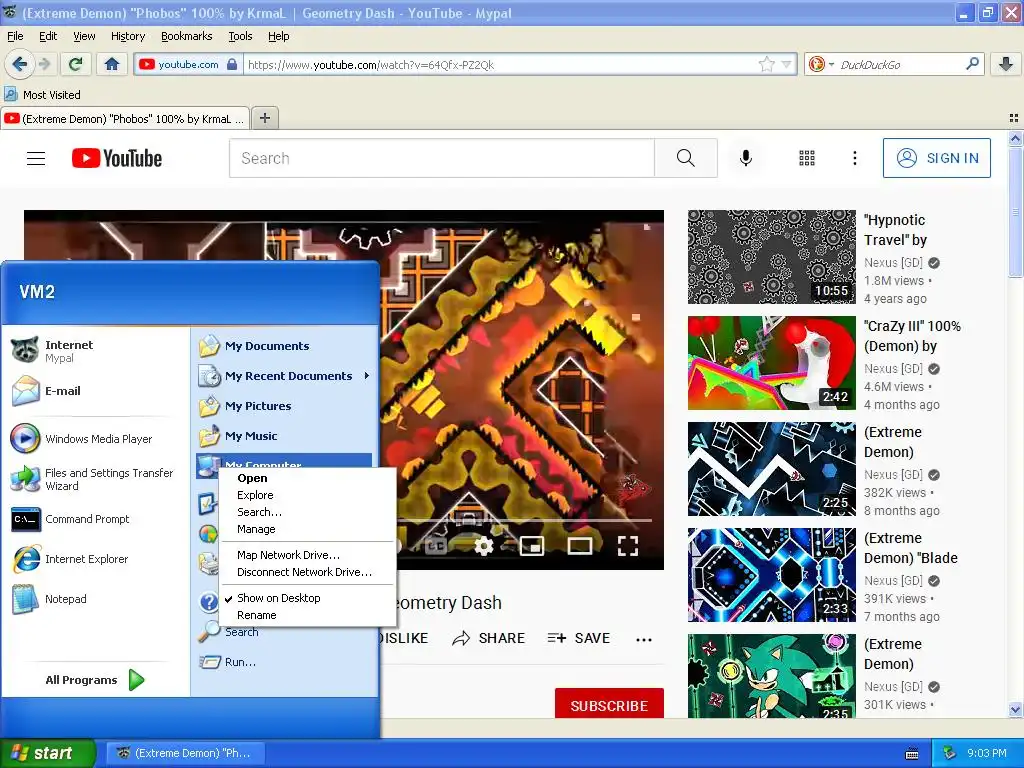Open more actions ellipsis below the video
Screen dimensions: 1024x768
(x=644, y=639)
